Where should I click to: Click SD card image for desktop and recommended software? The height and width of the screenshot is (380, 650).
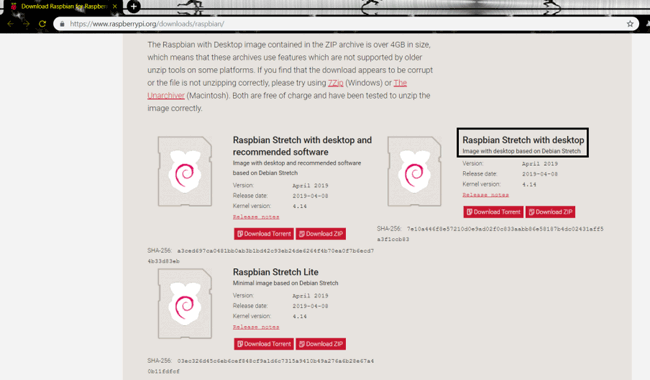coord(185,171)
